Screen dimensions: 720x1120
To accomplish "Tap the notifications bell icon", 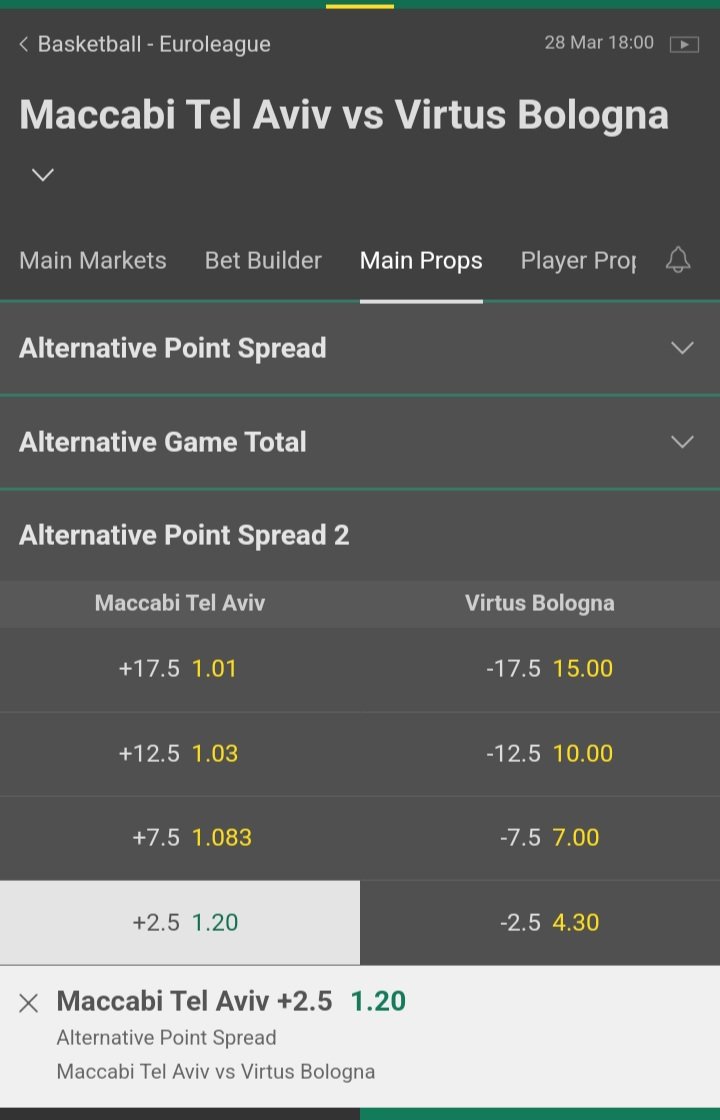I will click(678, 261).
